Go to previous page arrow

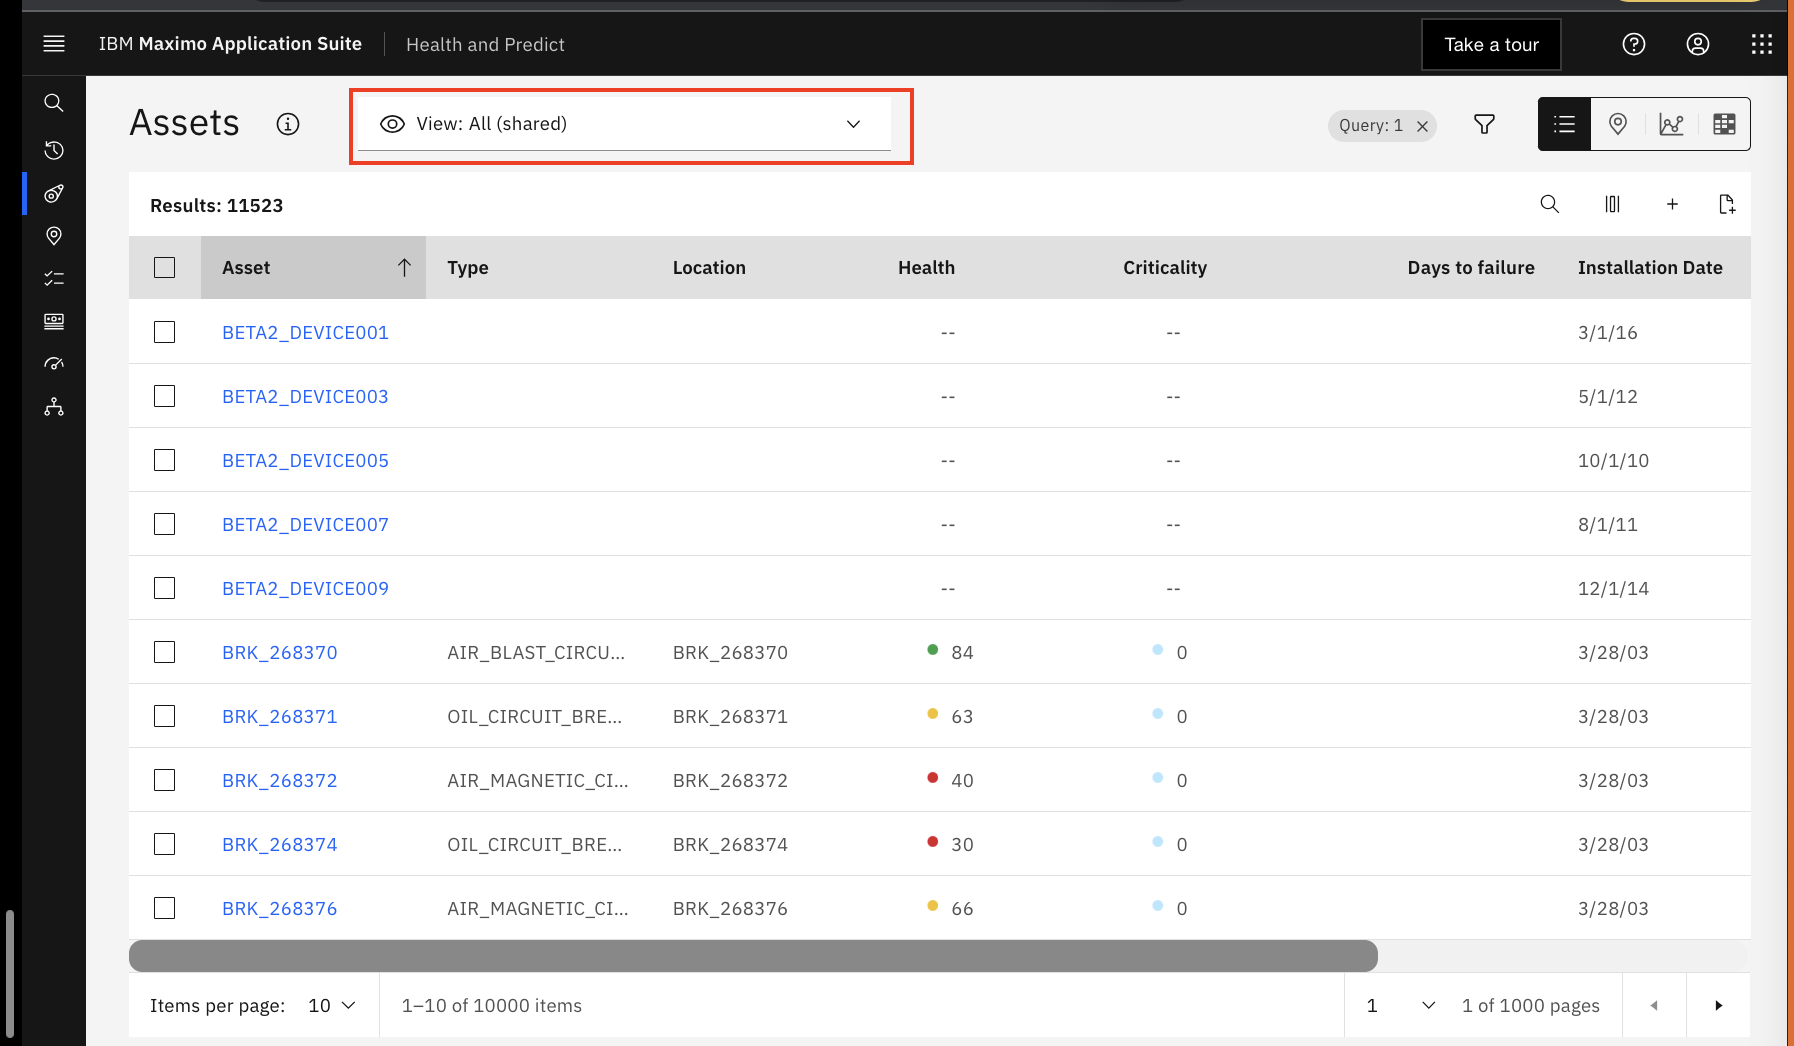(x=1654, y=1005)
